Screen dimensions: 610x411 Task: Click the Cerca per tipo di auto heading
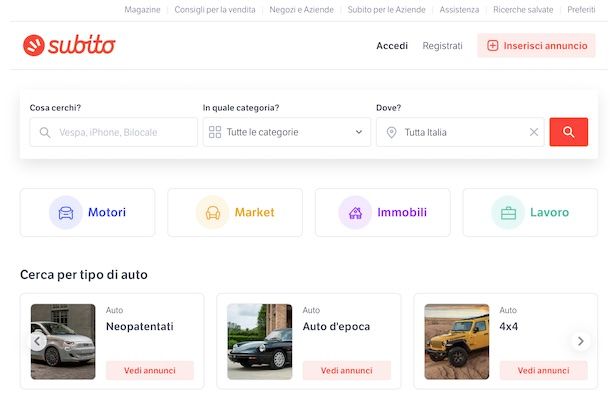click(x=84, y=275)
